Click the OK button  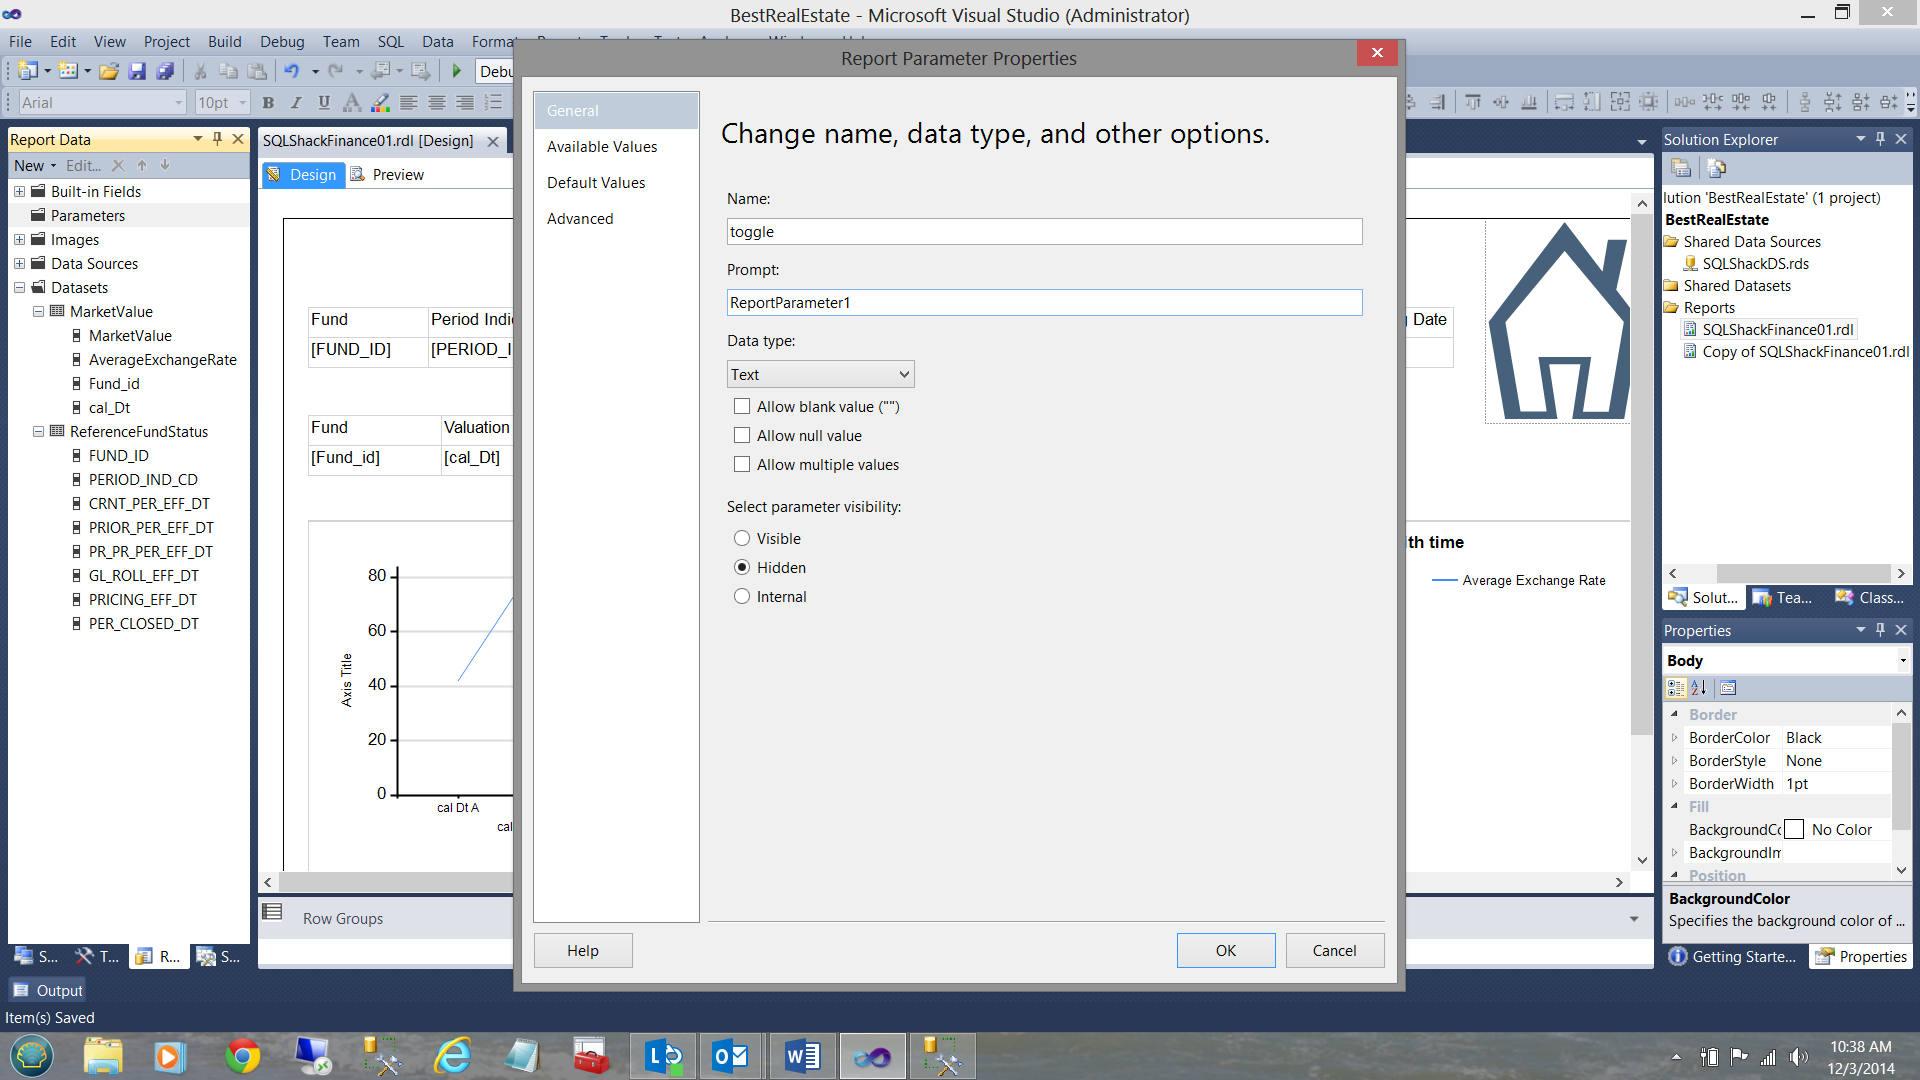[1225, 951]
